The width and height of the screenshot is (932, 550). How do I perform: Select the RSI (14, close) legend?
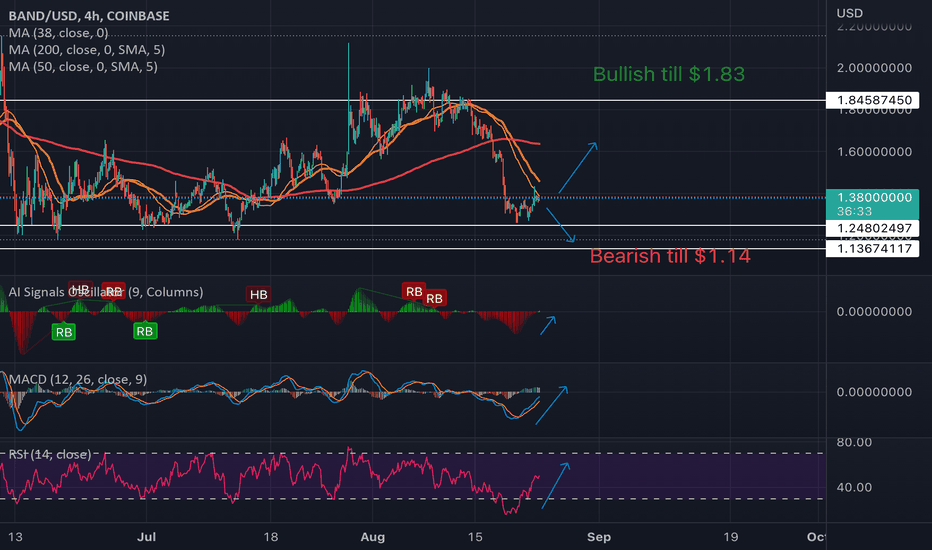point(50,454)
